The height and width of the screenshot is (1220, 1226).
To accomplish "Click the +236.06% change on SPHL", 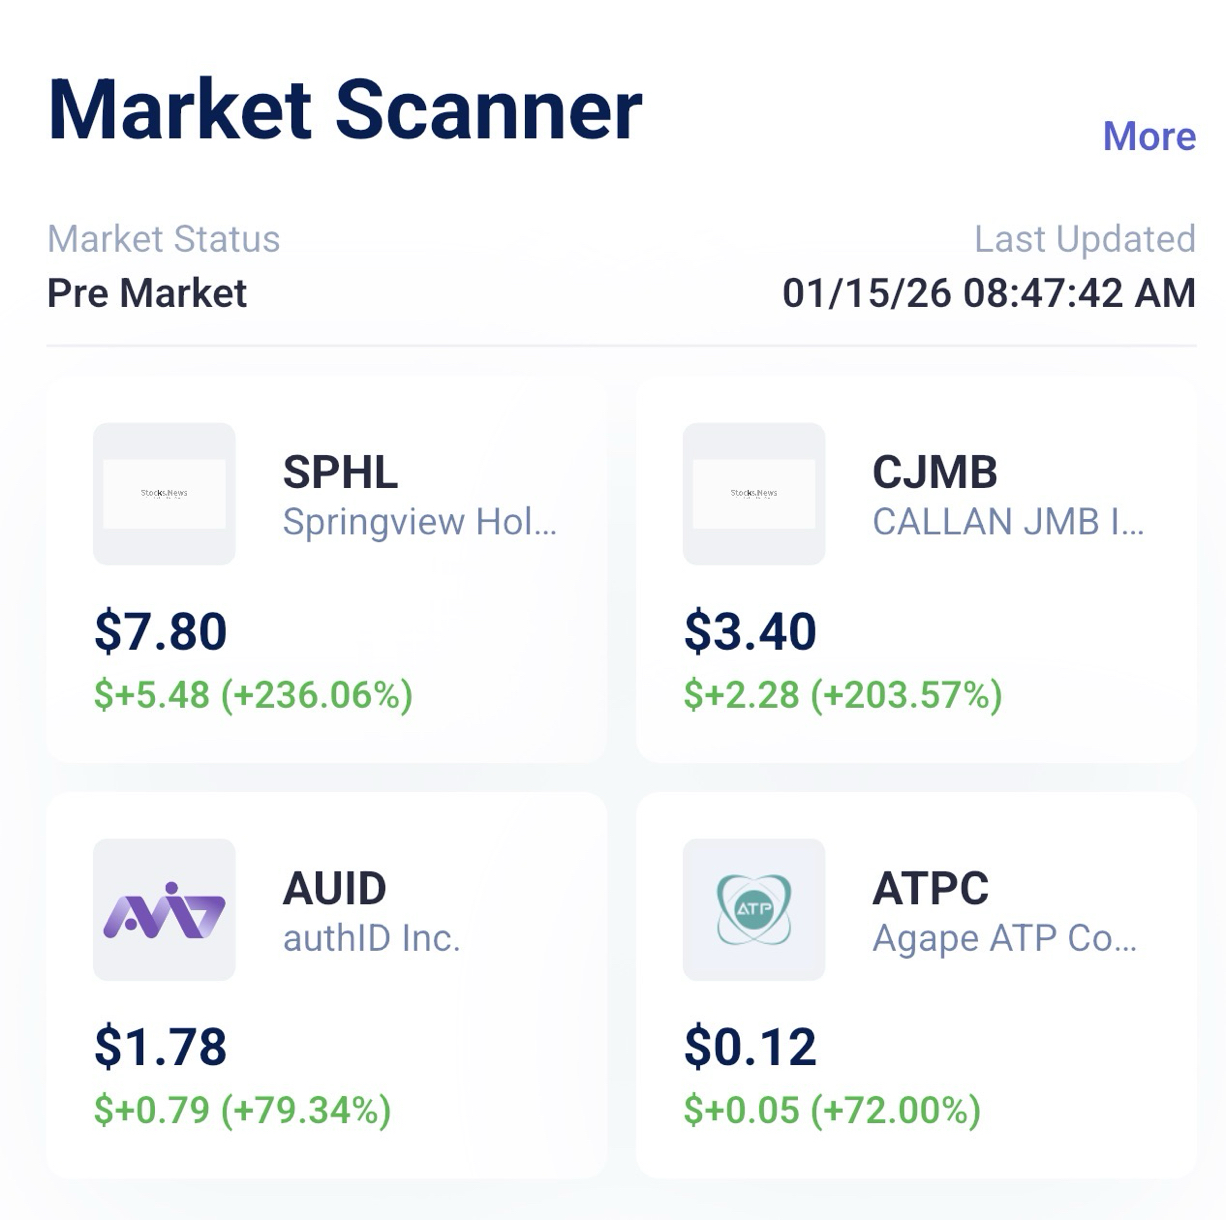I will [317, 695].
